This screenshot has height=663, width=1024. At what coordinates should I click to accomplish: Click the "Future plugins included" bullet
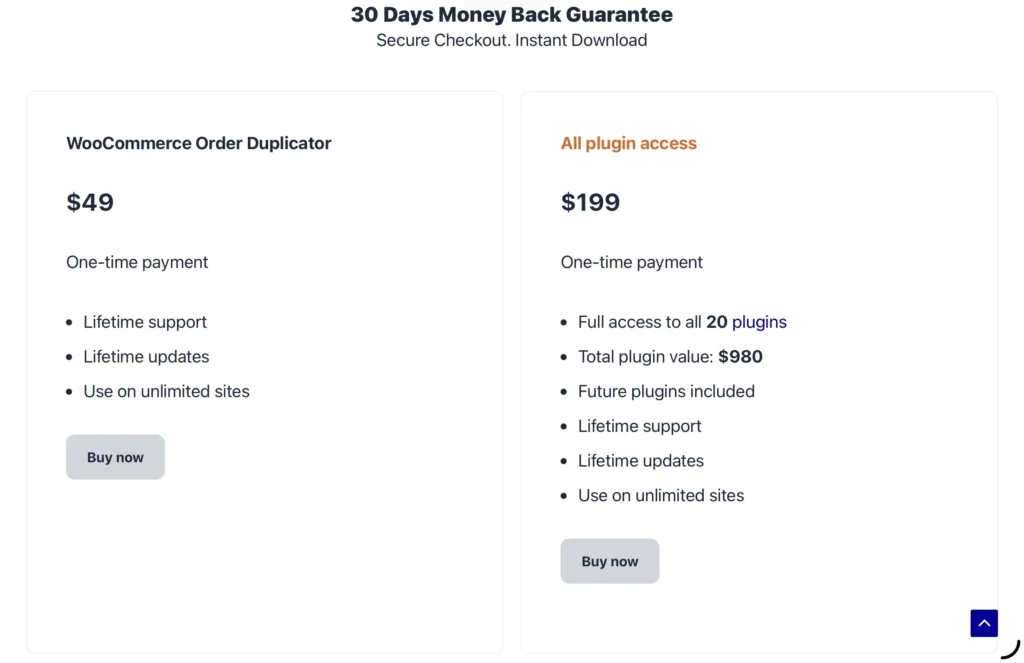(x=666, y=391)
